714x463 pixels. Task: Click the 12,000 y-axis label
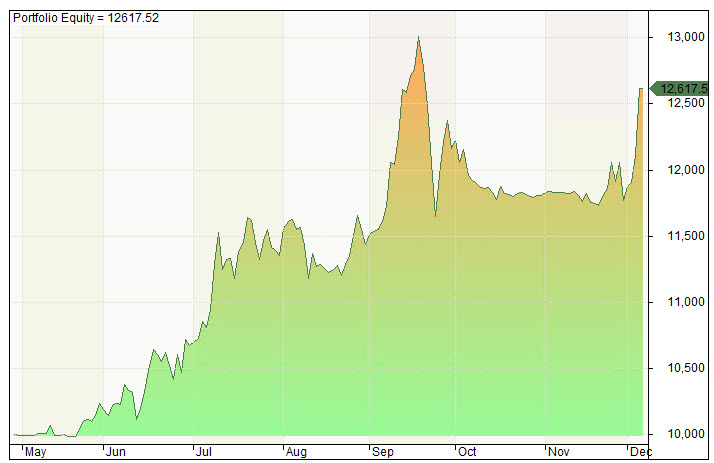686,170
